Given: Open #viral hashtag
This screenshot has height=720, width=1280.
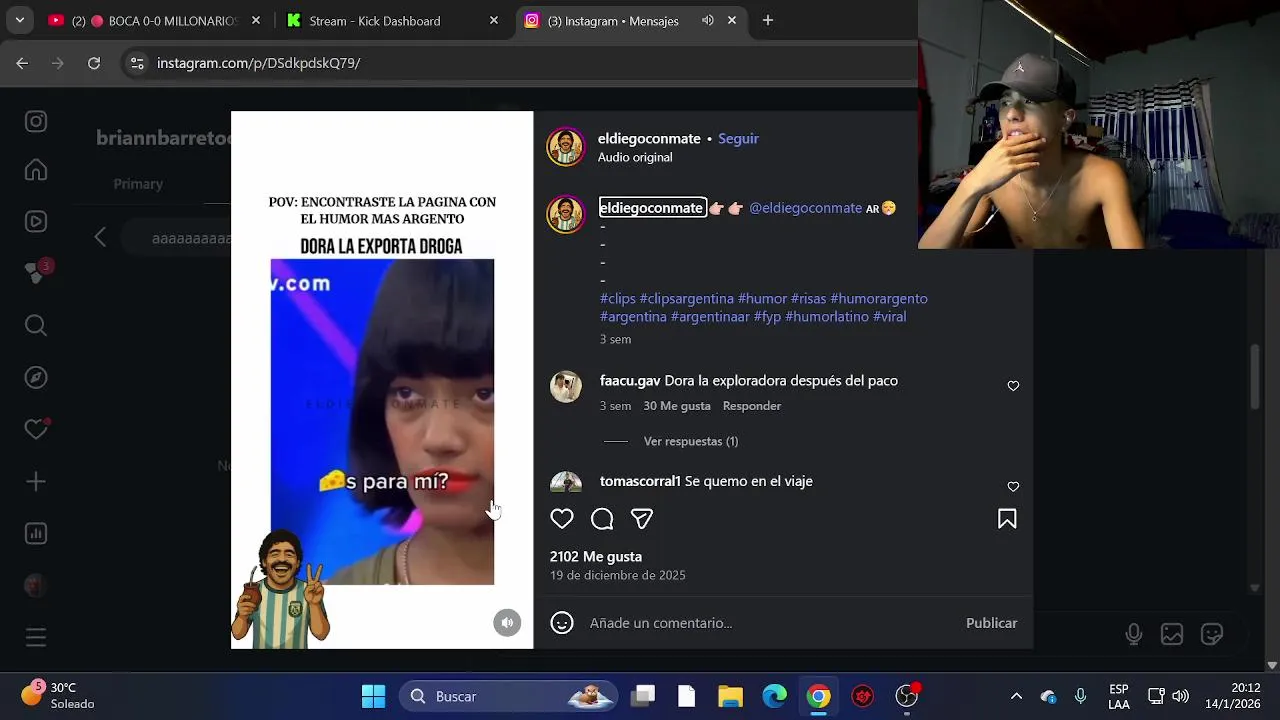Looking at the screenshot, I should (x=889, y=316).
